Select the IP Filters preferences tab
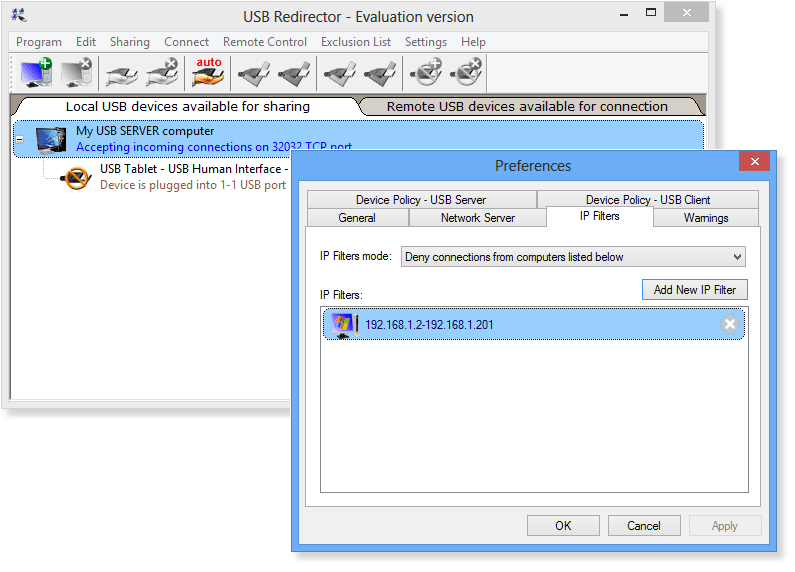Image resolution: width=795 pixels, height=572 pixels. [x=599, y=216]
